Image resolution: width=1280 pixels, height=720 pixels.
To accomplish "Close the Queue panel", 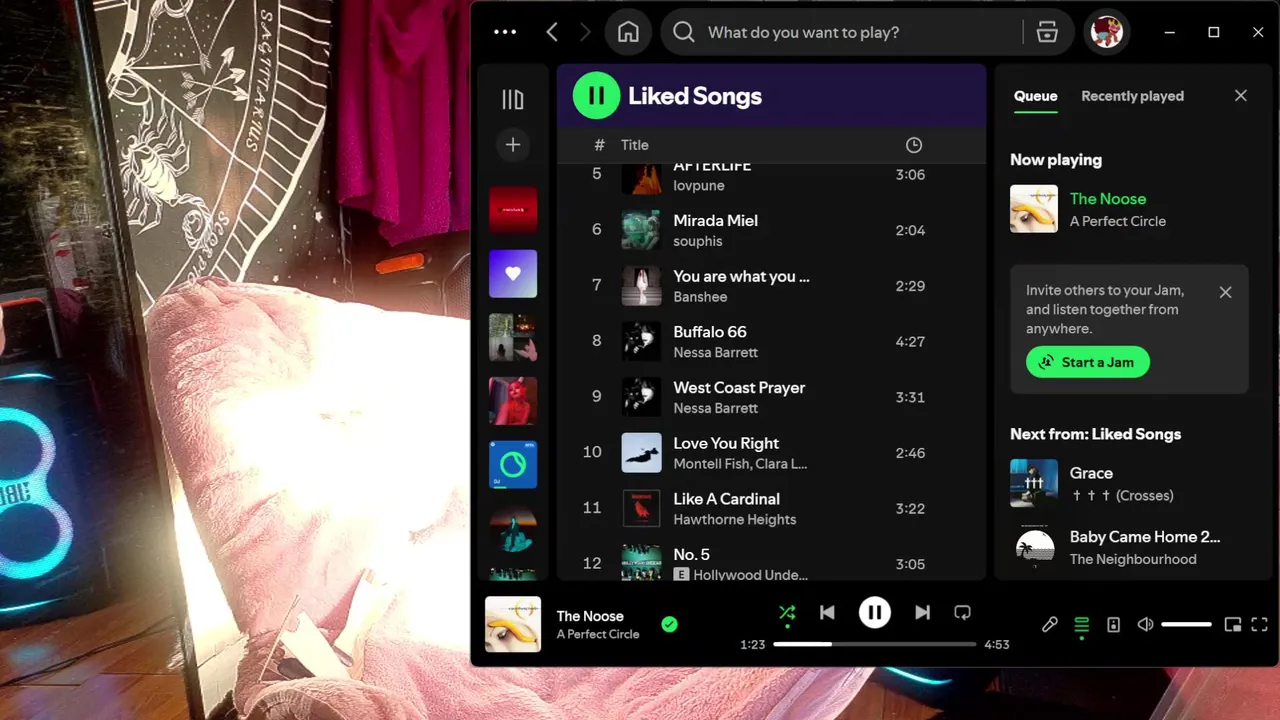I will [1241, 96].
